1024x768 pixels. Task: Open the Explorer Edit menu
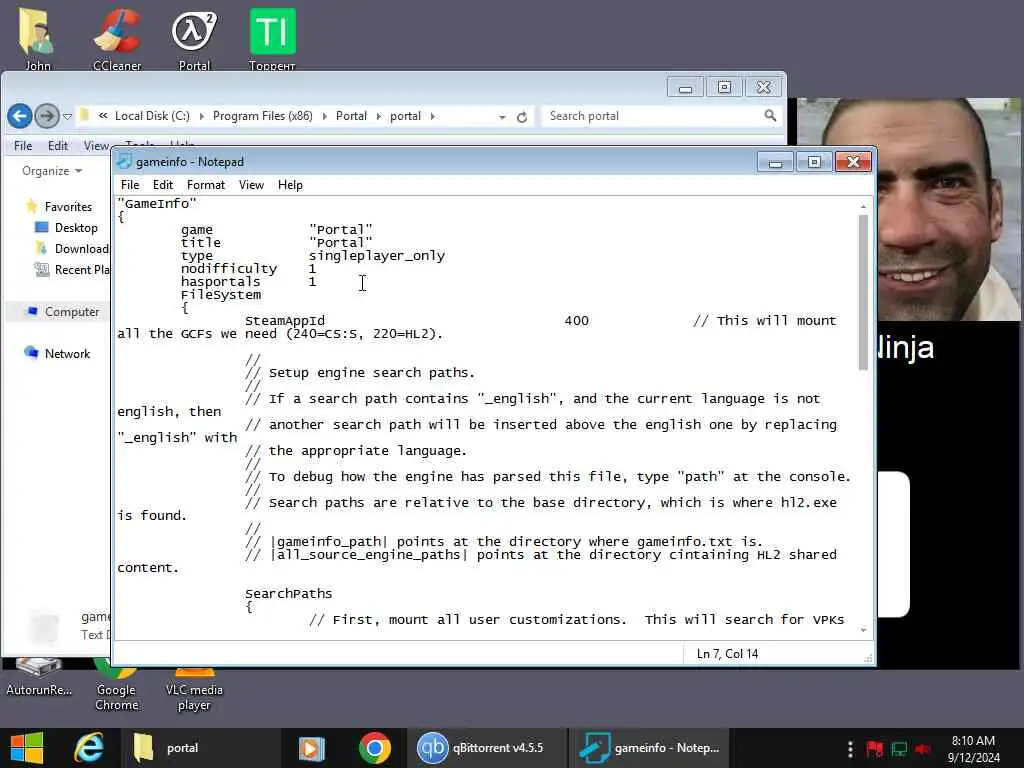57,146
